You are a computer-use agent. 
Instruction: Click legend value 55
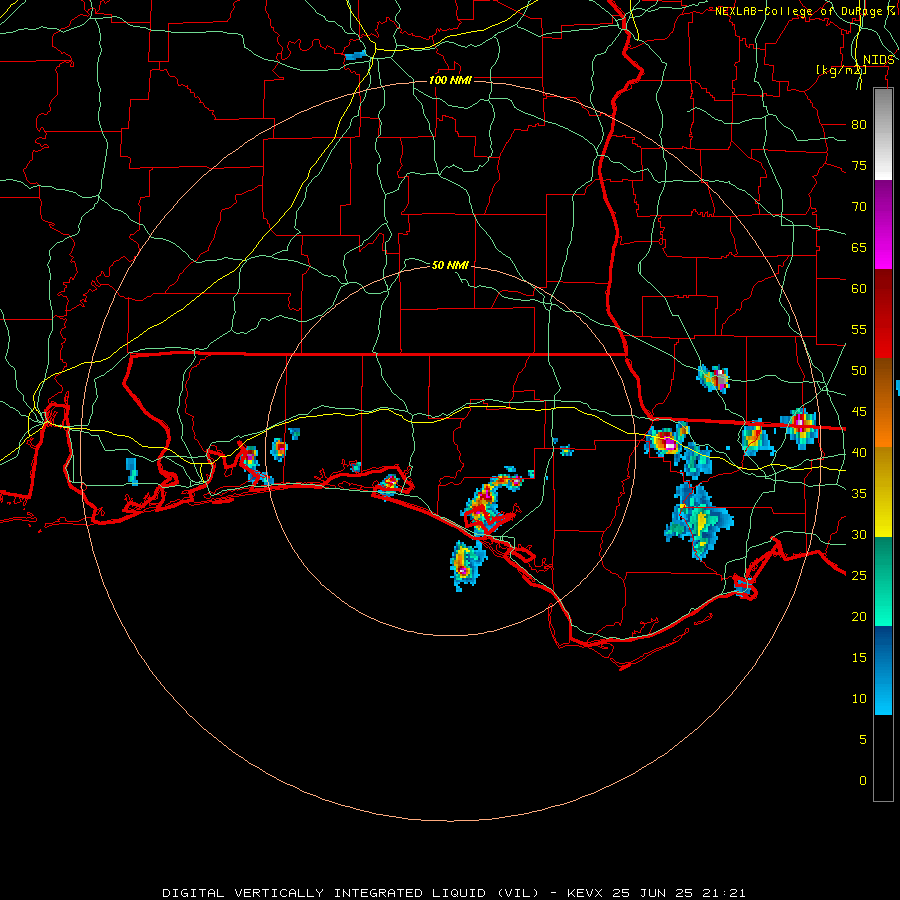tap(859, 329)
